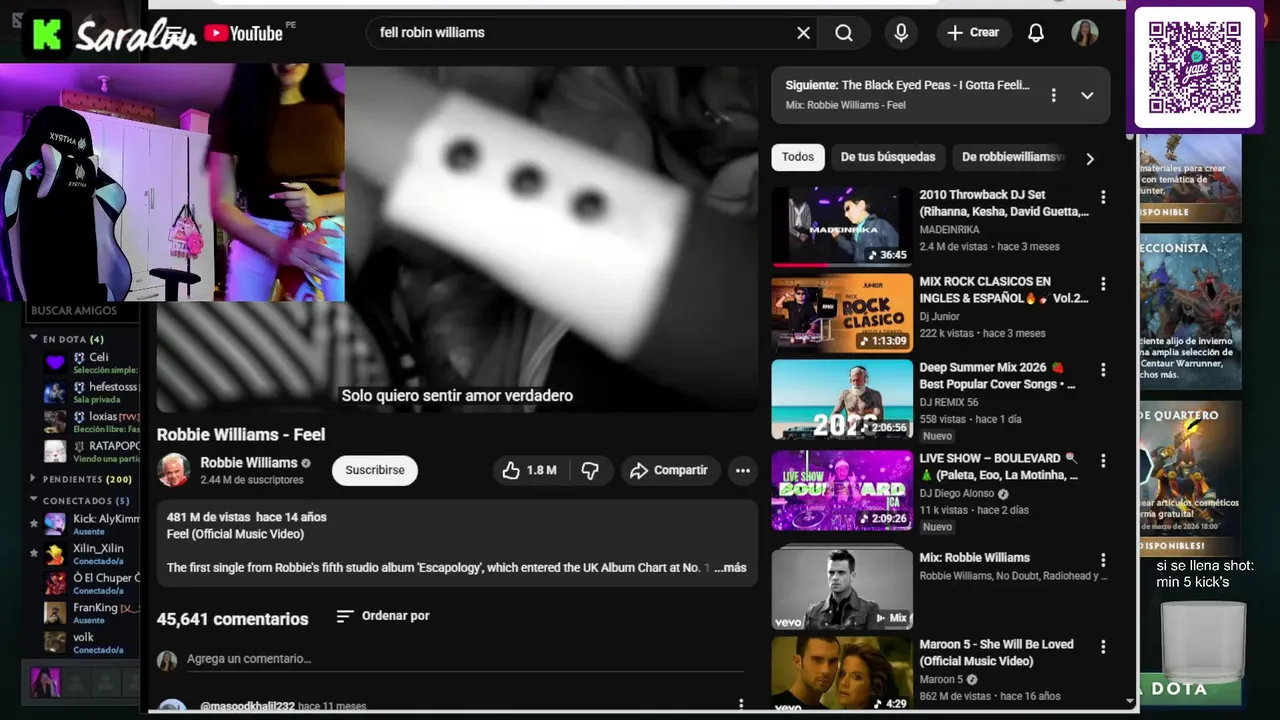This screenshot has width=1280, height=720.
Task: Click the BUSCAR AMIGOS search field
Action: click(x=85, y=311)
